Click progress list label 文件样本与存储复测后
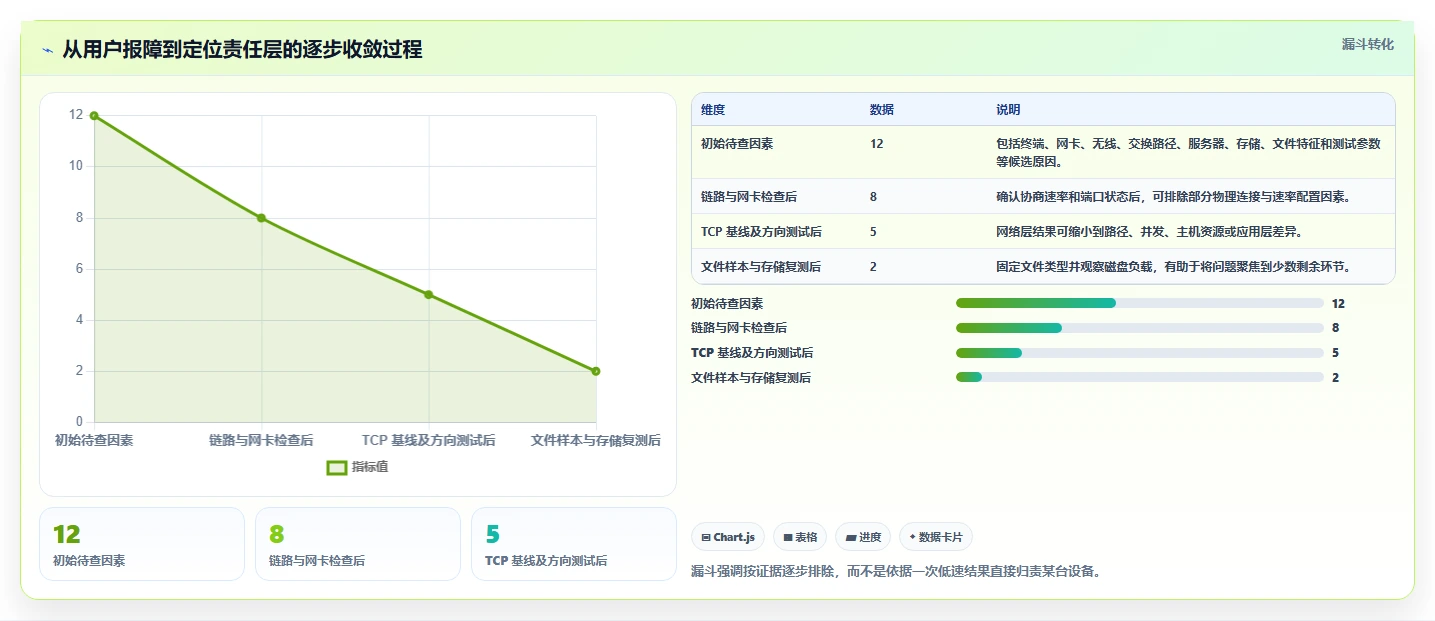Screen dimensions: 1435x621 coord(751,378)
